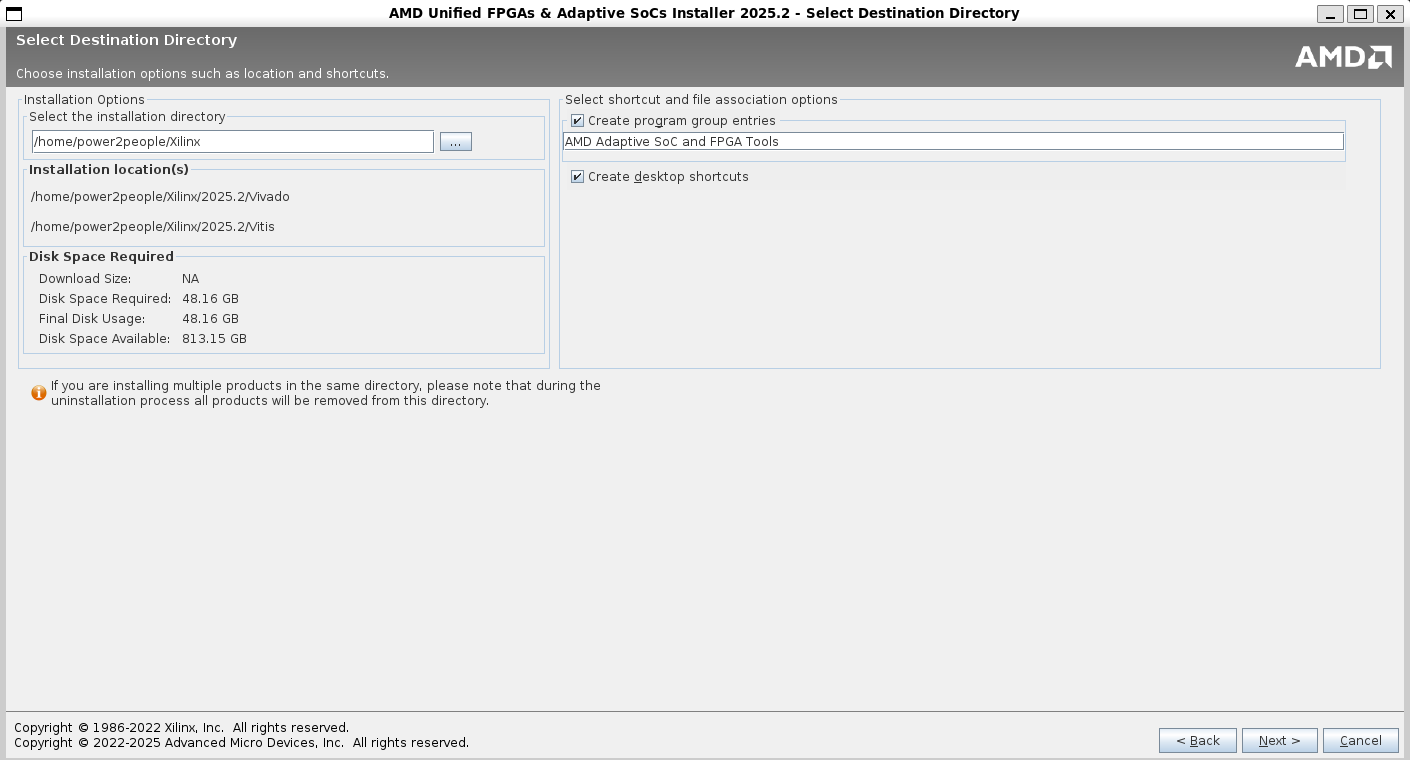This screenshot has width=1410, height=760.
Task: Click the 813.15 GB available space value
Action: 214,339
